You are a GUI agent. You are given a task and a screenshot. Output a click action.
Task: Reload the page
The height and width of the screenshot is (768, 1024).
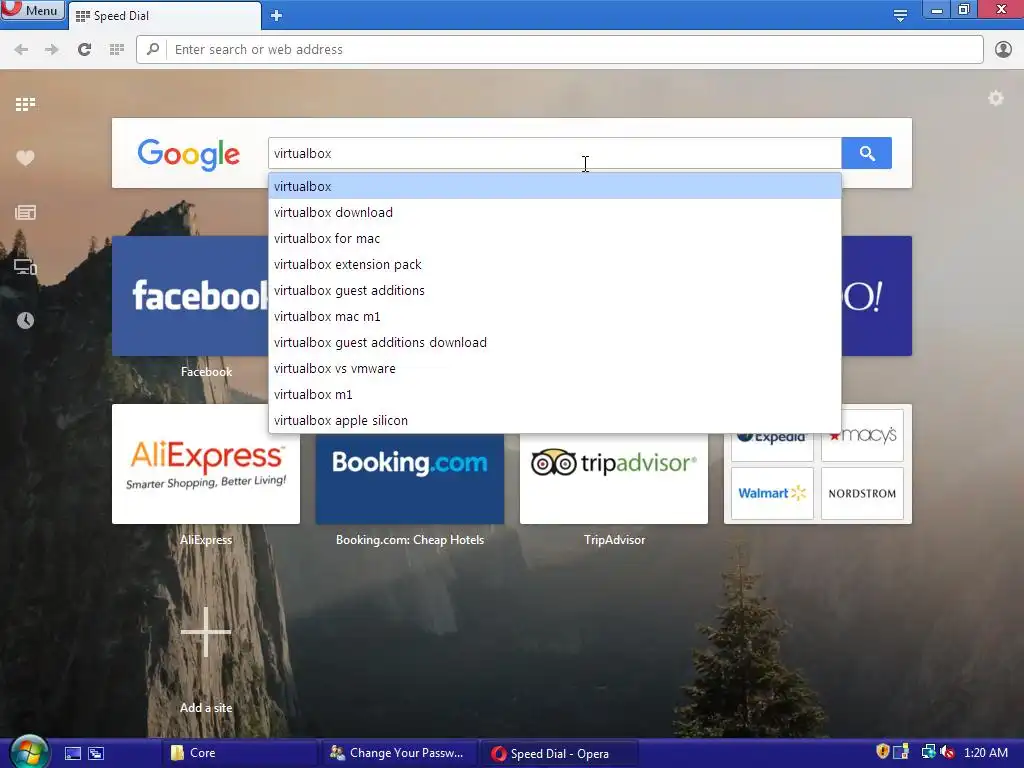pos(84,50)
